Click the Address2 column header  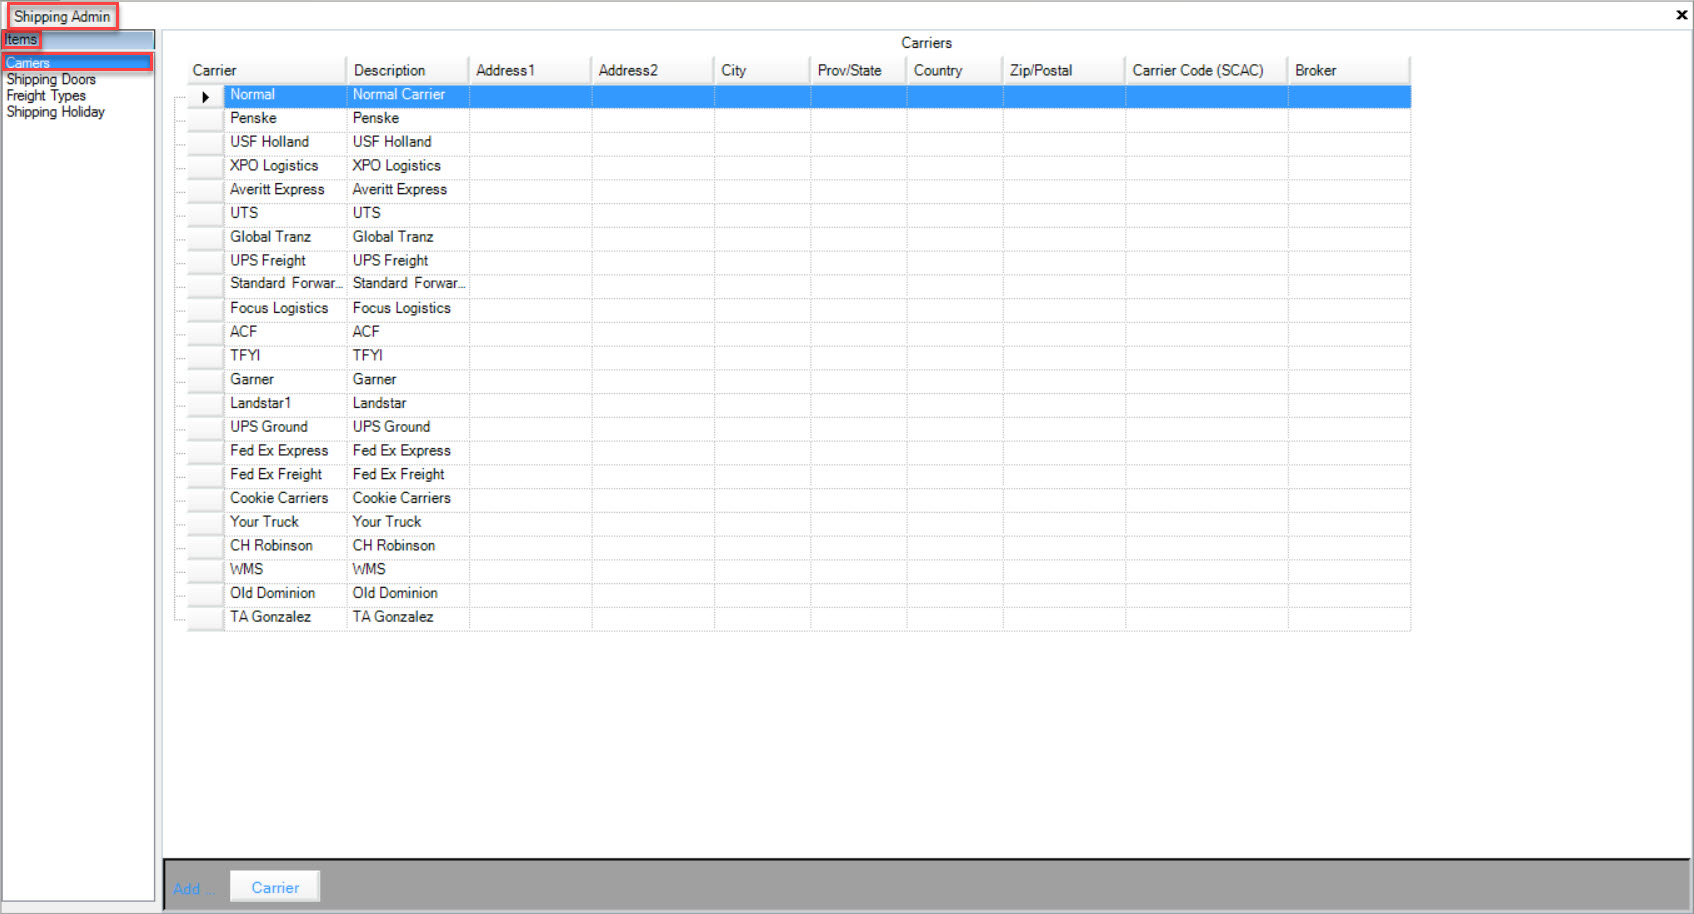pyautogui.click(x=652, y=70)
